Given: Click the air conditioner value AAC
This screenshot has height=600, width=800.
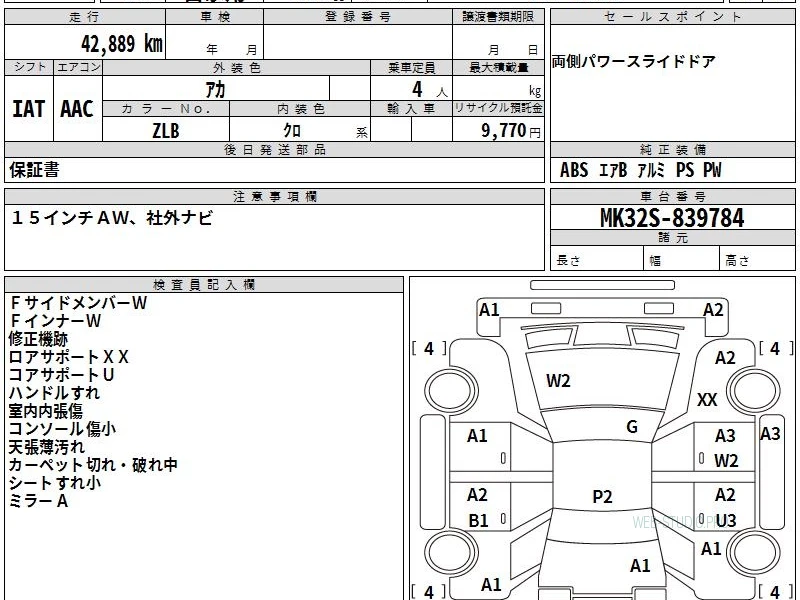Looking at the screenshot, I should click(x=77, y=109).
